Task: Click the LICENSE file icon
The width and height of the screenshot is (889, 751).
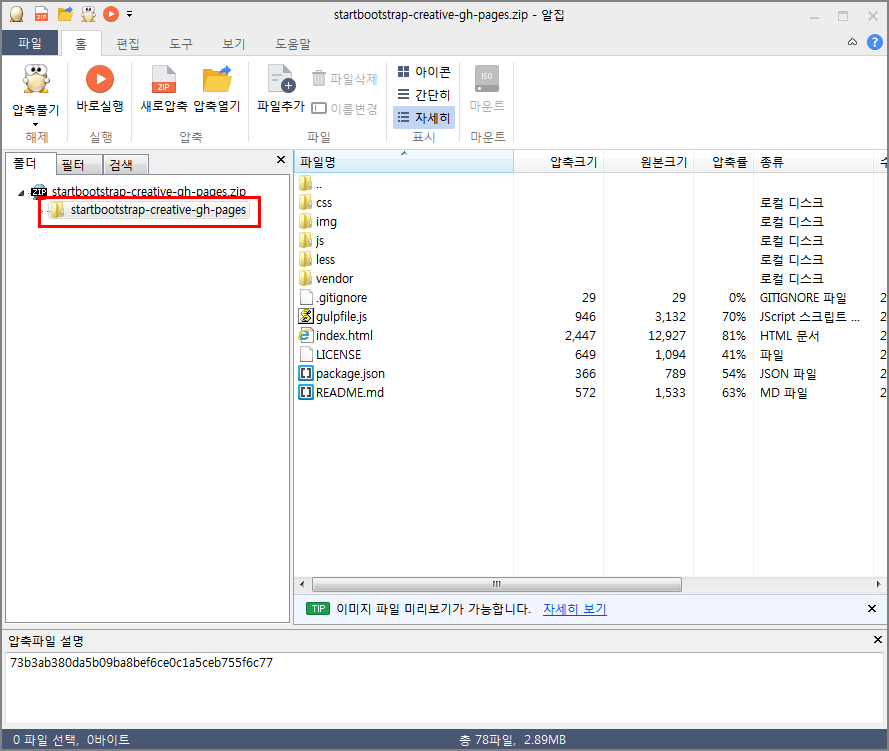Action: [x=306, y=354]
